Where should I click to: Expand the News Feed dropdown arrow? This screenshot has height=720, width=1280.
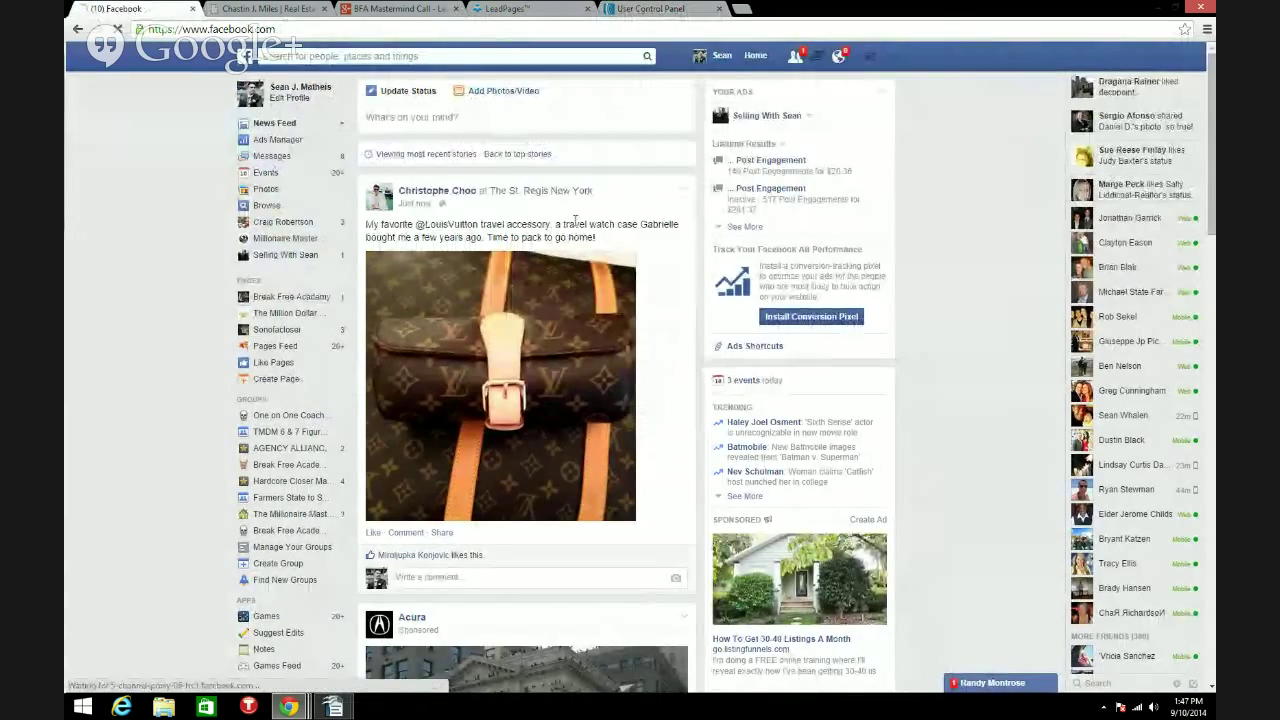coord(341,123)
